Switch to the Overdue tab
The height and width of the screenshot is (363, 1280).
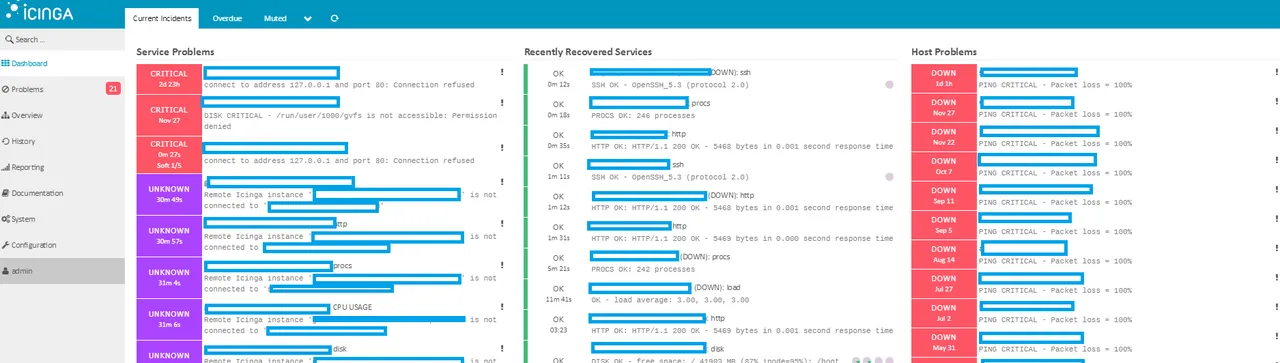coord(227,18)
